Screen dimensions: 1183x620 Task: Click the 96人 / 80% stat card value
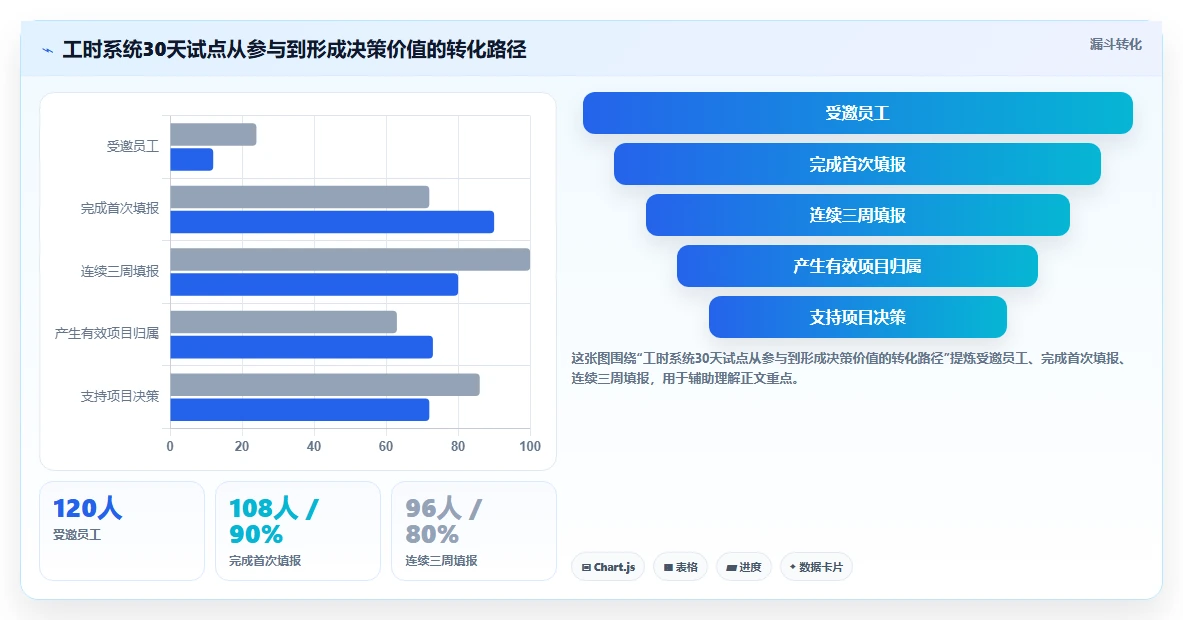(x=443, y=520)
